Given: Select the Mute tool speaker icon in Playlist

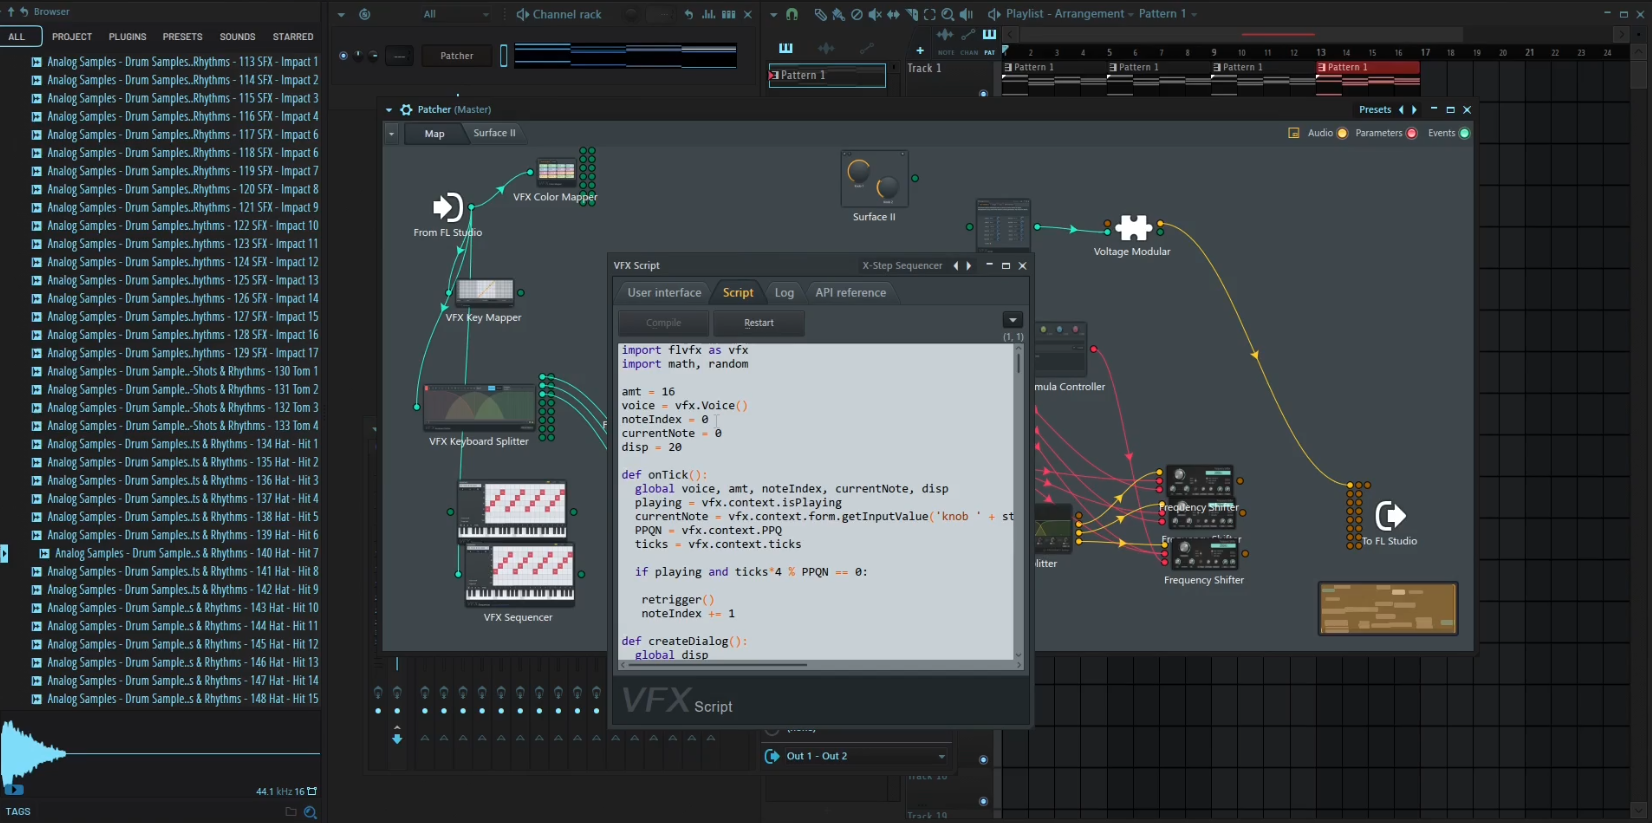Looking at the screenshot, I should pyautogui.click(x=875, y=14).
